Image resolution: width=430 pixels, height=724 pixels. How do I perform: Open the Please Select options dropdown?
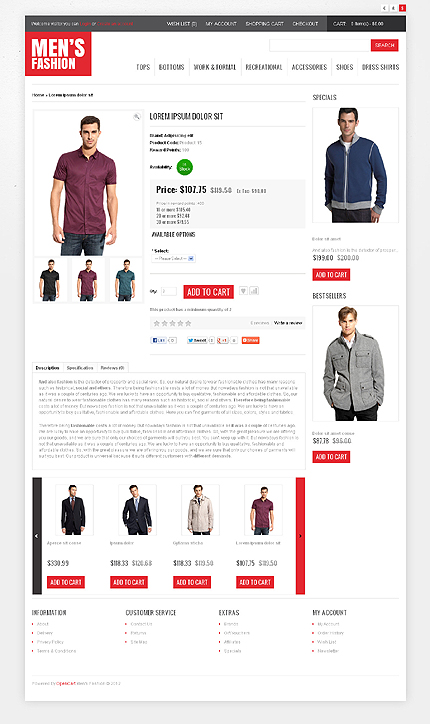[174, 259]
